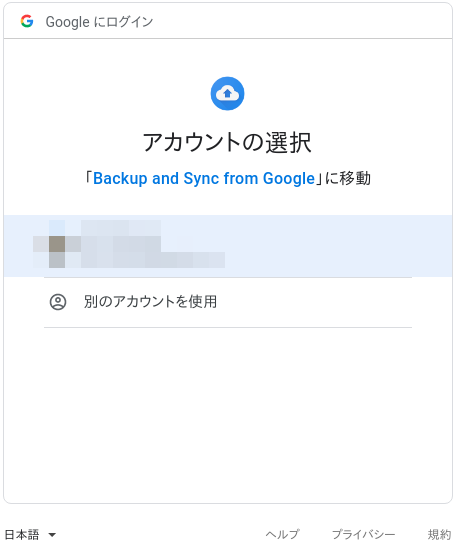461x553 pixels.
Task: Select the blurred account avatar
Action: tap(57, 244)
